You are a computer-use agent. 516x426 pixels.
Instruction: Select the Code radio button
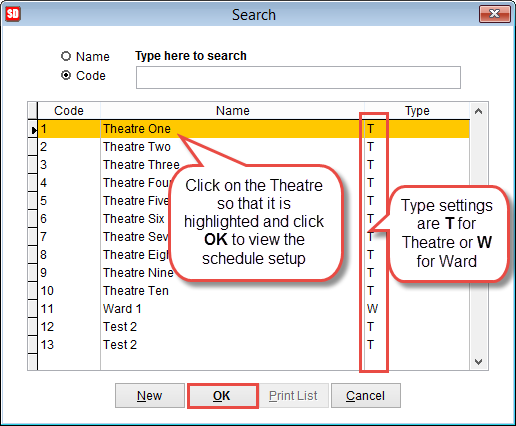click(66, 75)
